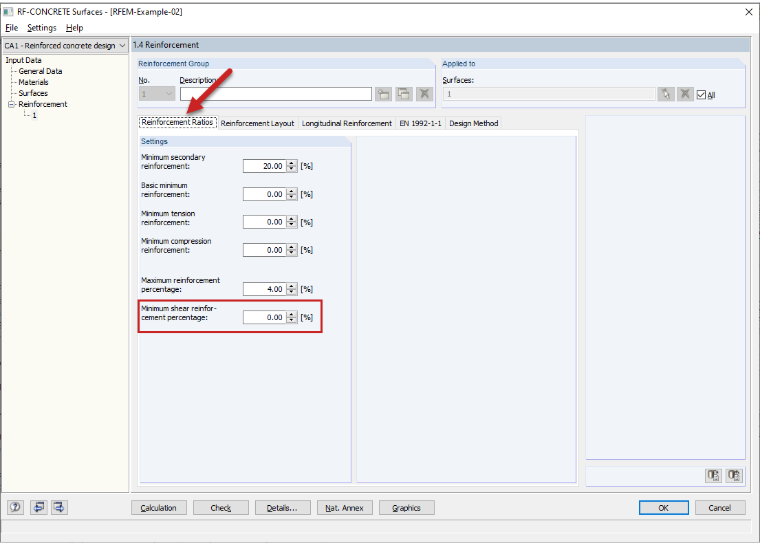
Task: Open reinforcement group No. dropdown
Action: tap(157, 94)
